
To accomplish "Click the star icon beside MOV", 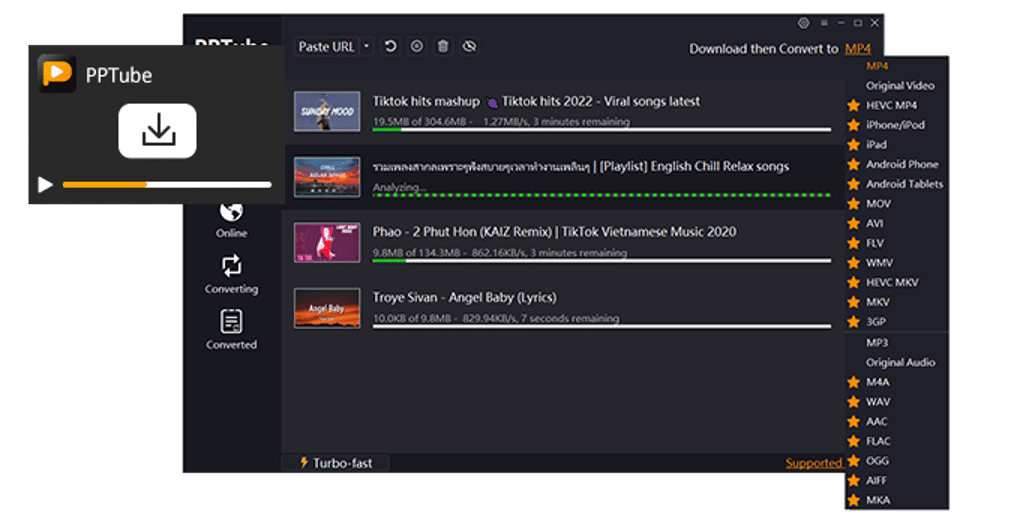I will [854, 204].
